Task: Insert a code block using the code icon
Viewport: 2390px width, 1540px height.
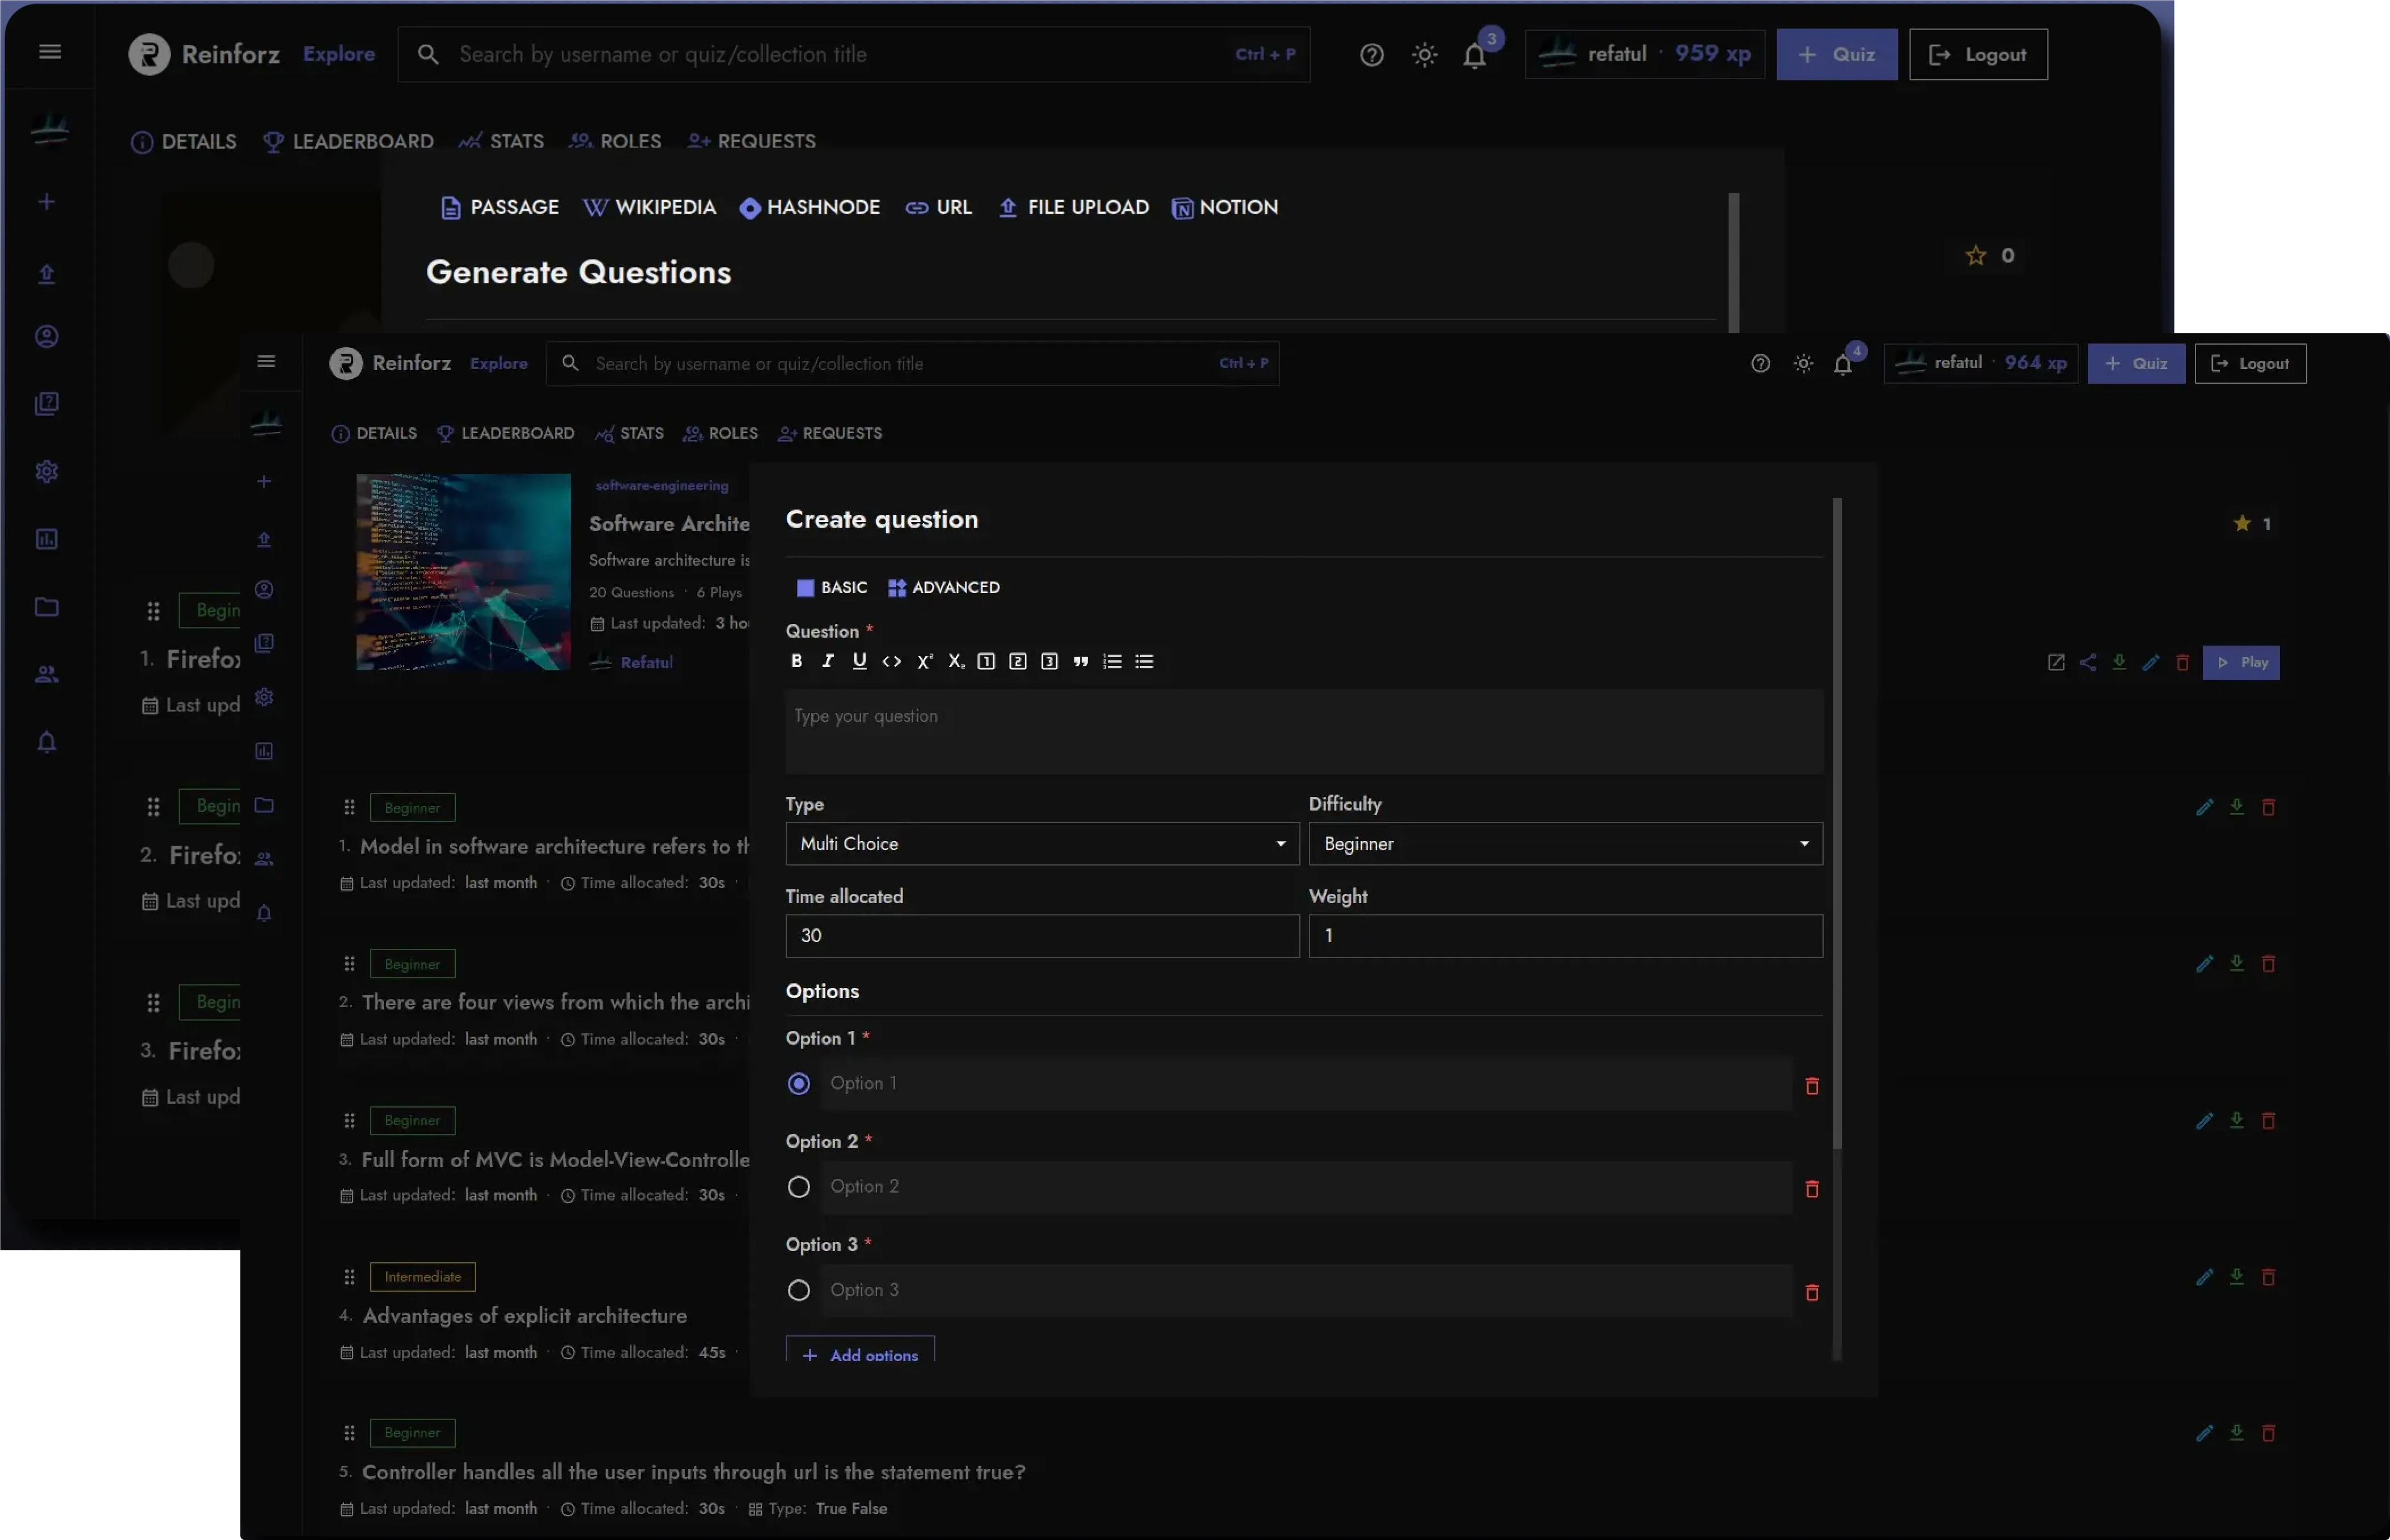Action: (x=891, y=661)
